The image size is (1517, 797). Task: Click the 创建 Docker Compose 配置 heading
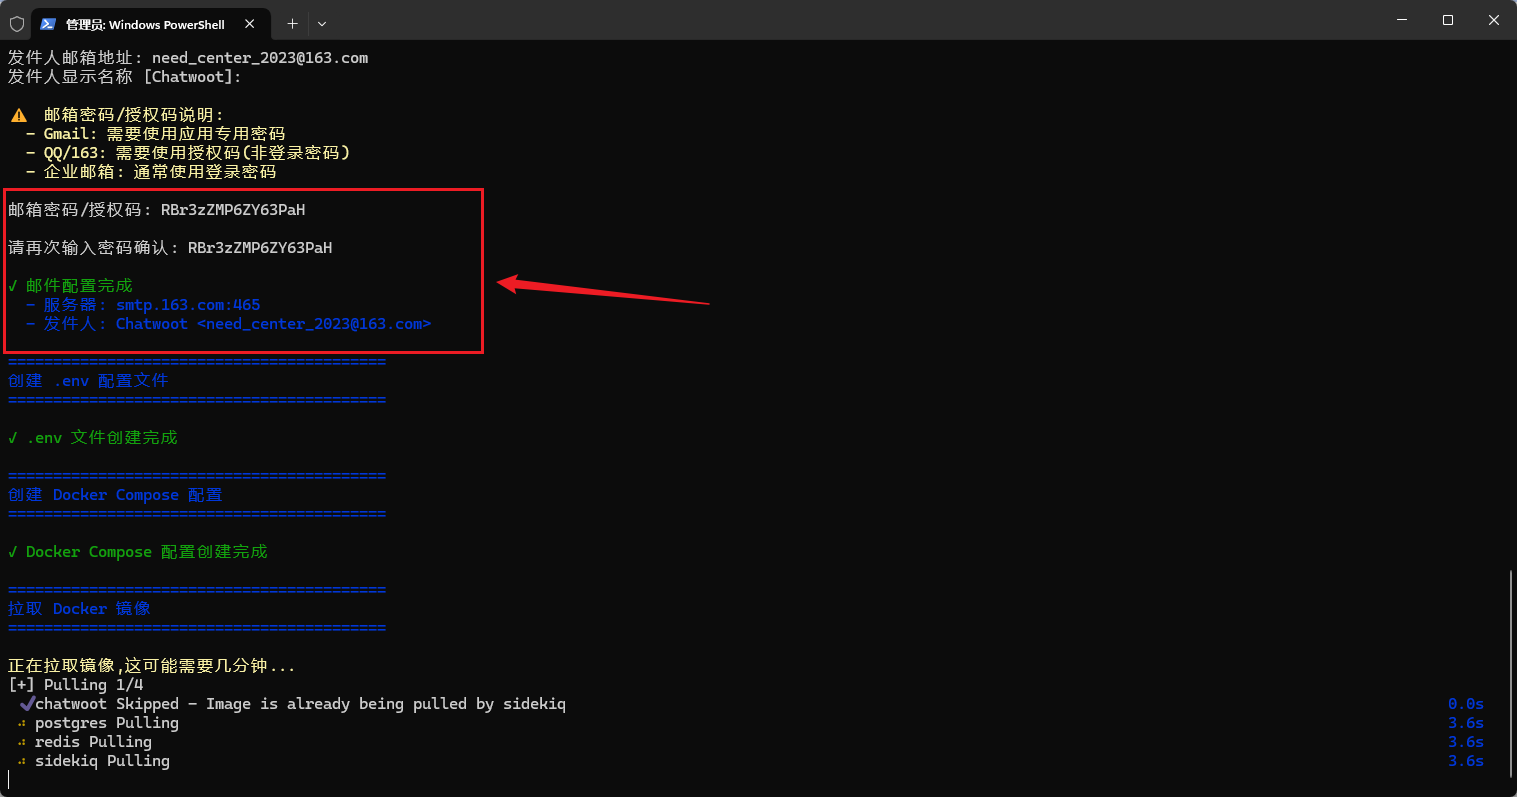115,495
